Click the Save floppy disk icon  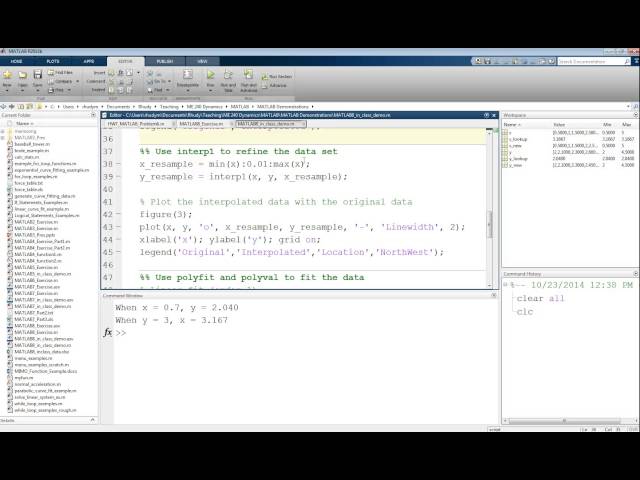coord(38,74)
